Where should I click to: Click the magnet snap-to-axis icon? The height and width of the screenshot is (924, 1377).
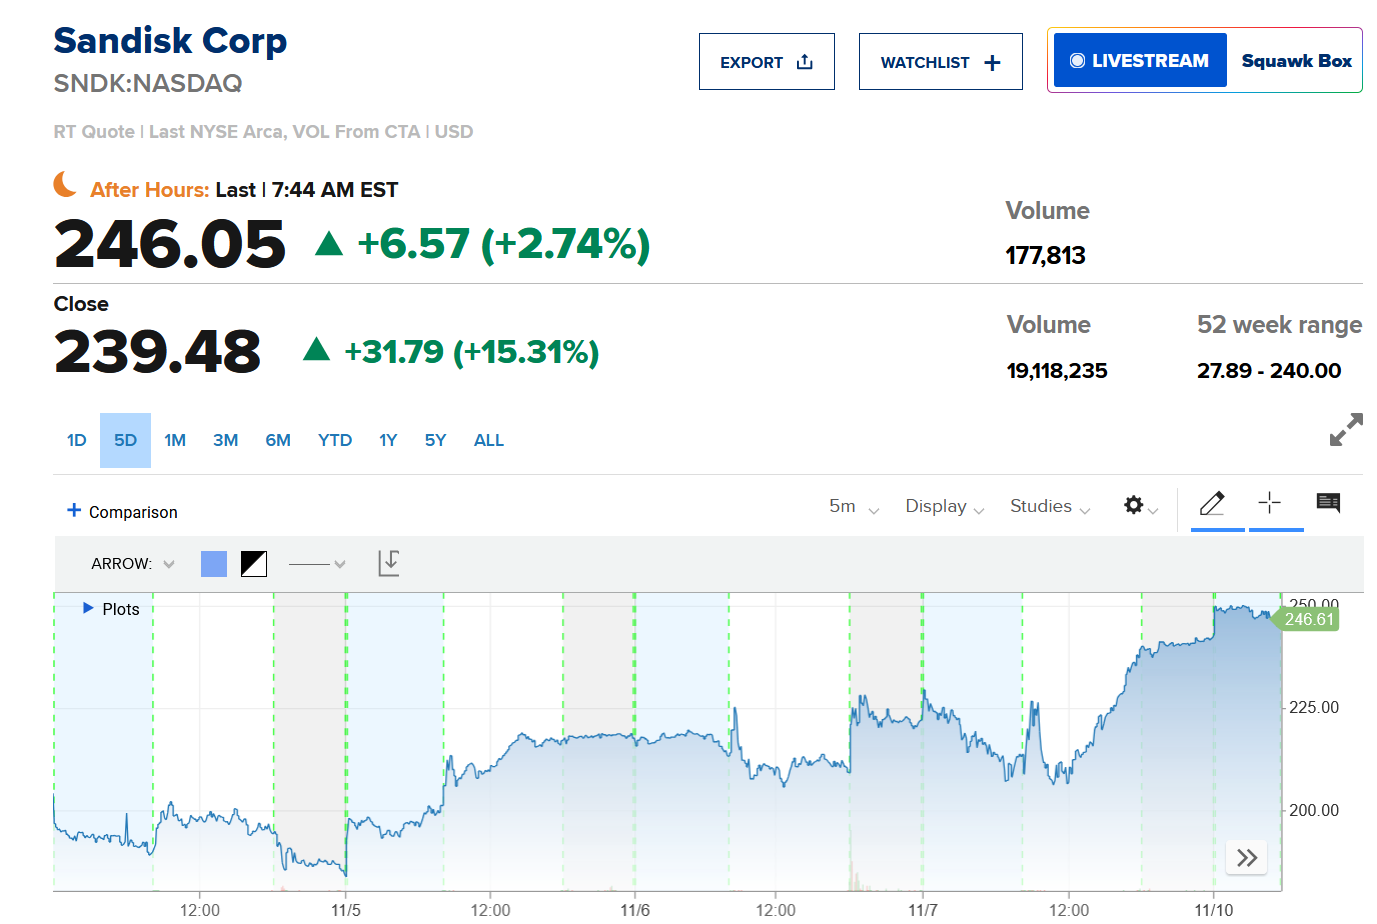coord(389,563)
